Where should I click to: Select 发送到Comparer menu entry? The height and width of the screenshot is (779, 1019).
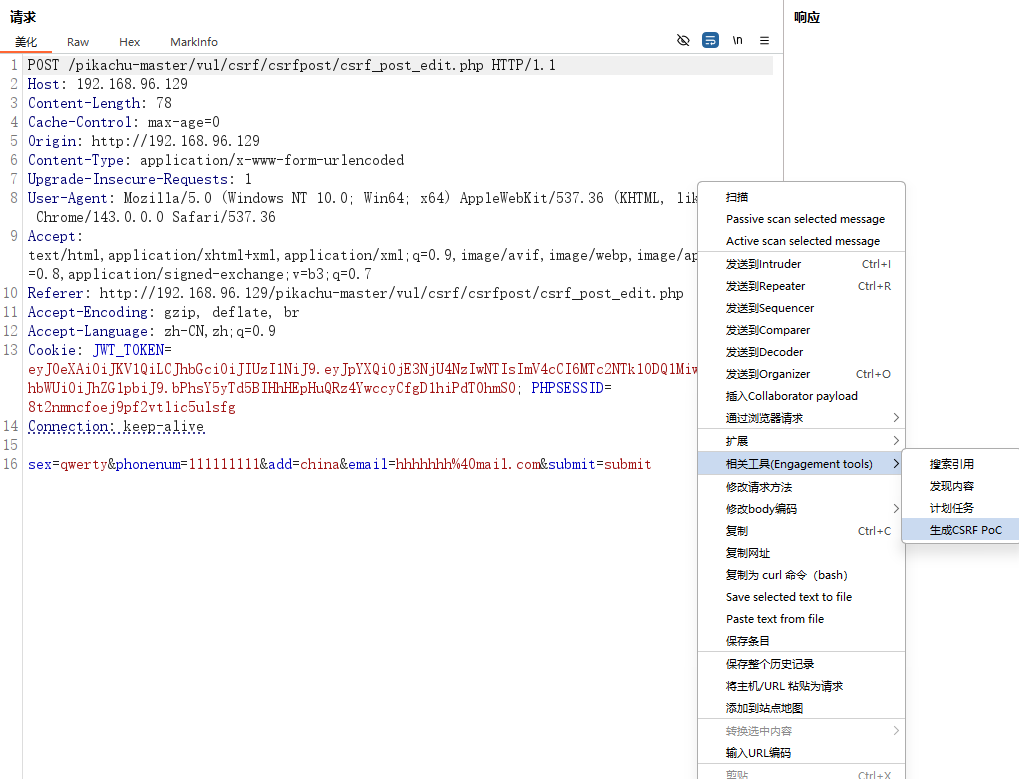pos(801,330)
